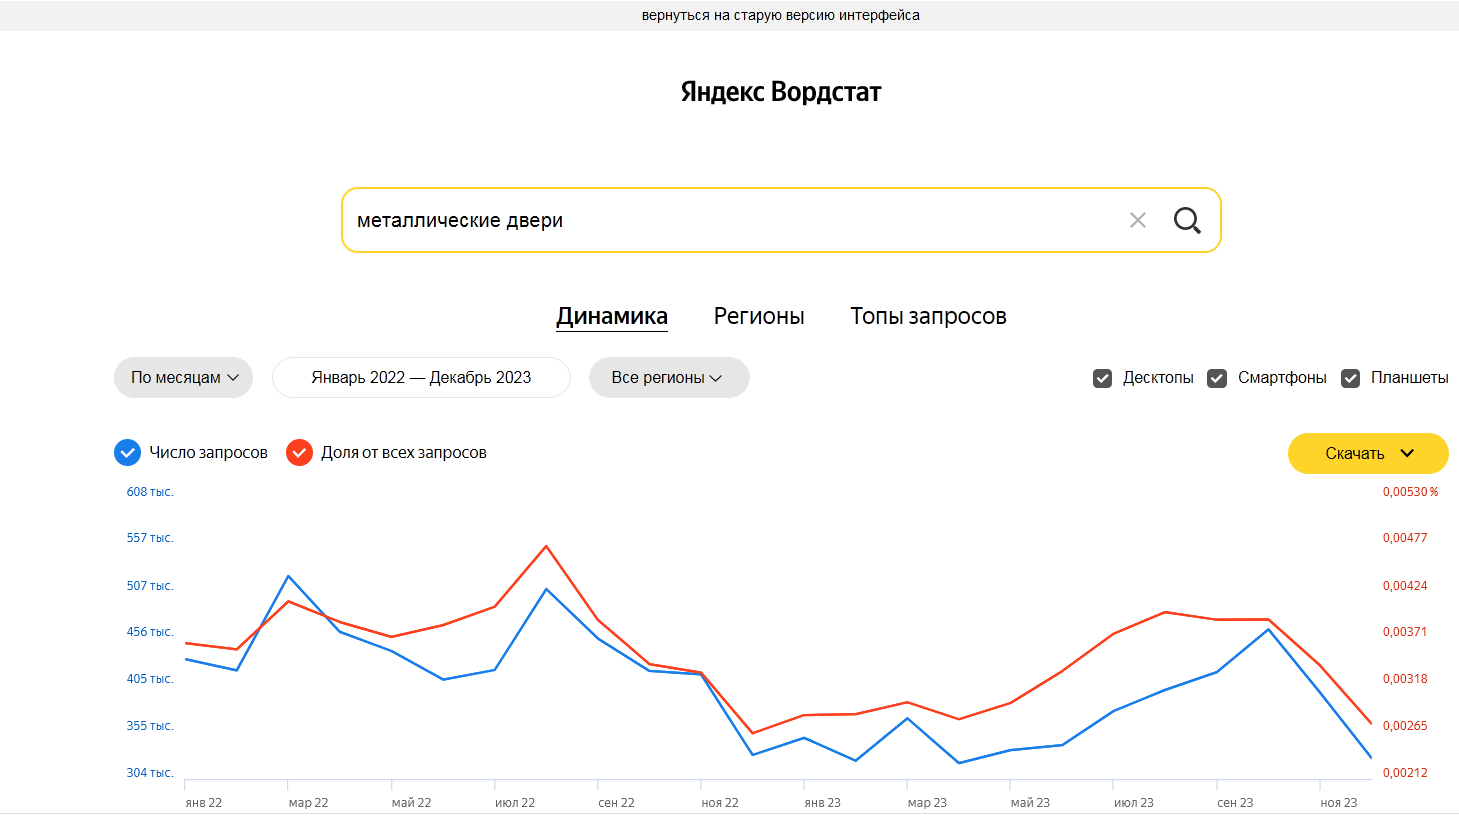Toggle Число запросов blue series
The width and height of the screenshot is (1459, 817).
point(127,453)
